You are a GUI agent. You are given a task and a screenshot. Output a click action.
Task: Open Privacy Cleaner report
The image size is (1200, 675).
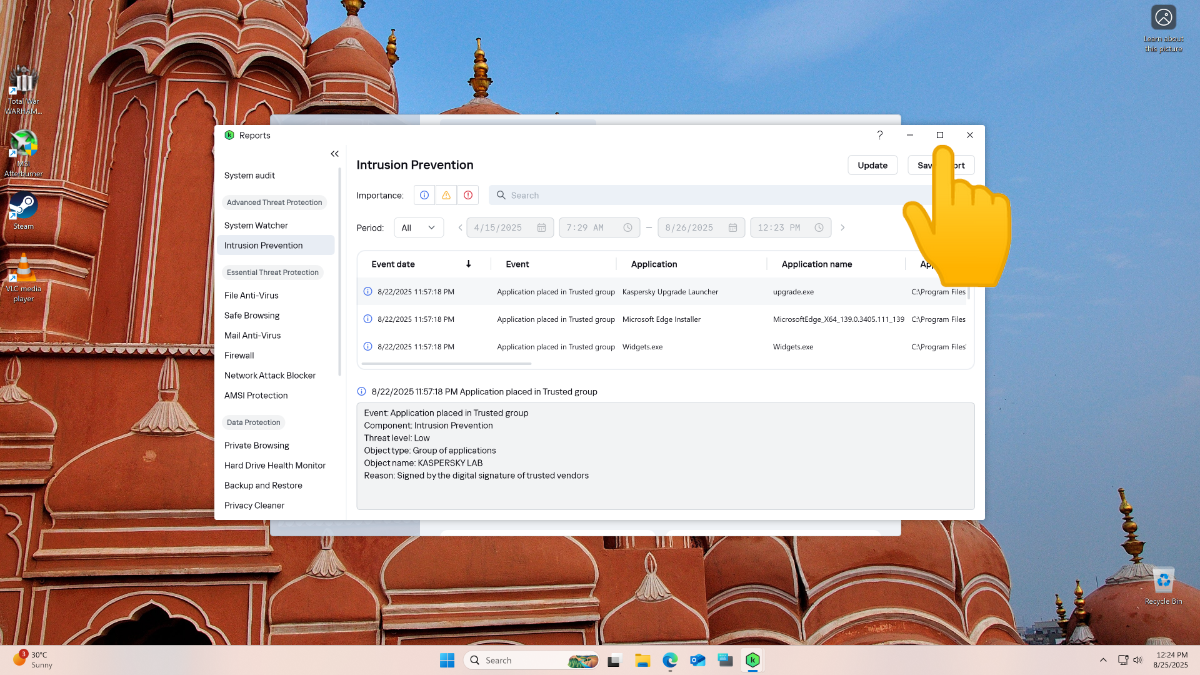[254, 505]
